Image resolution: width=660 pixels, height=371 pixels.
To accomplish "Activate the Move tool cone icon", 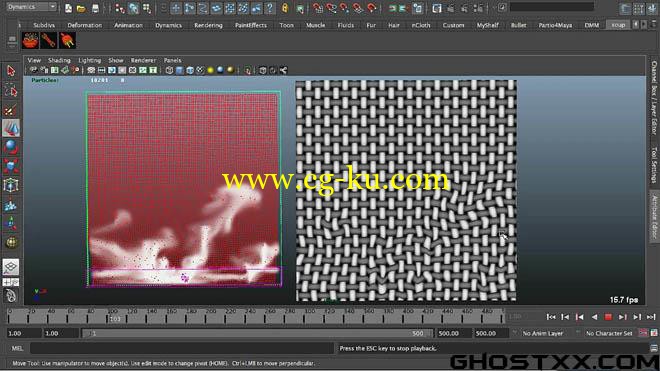I will (11, 128).
